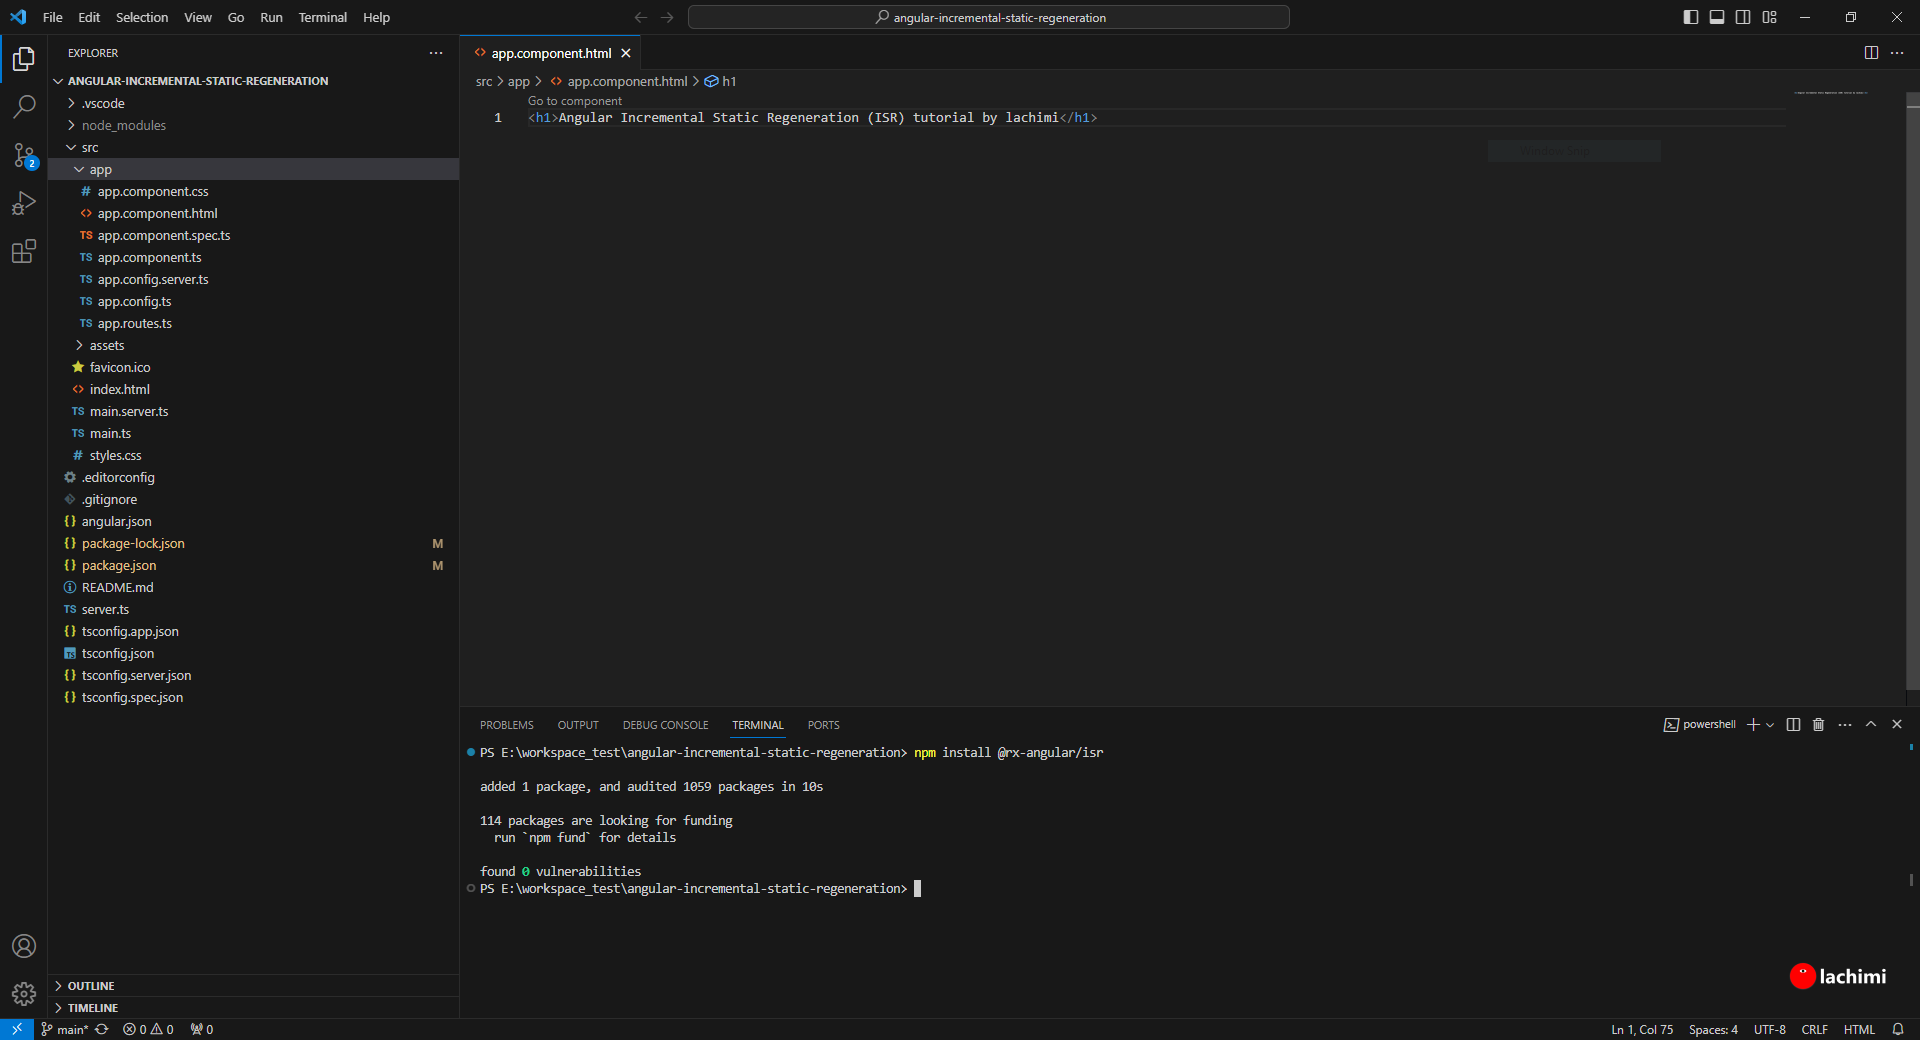Click the 'Go to component' code lens

click(x=575, y=101)
